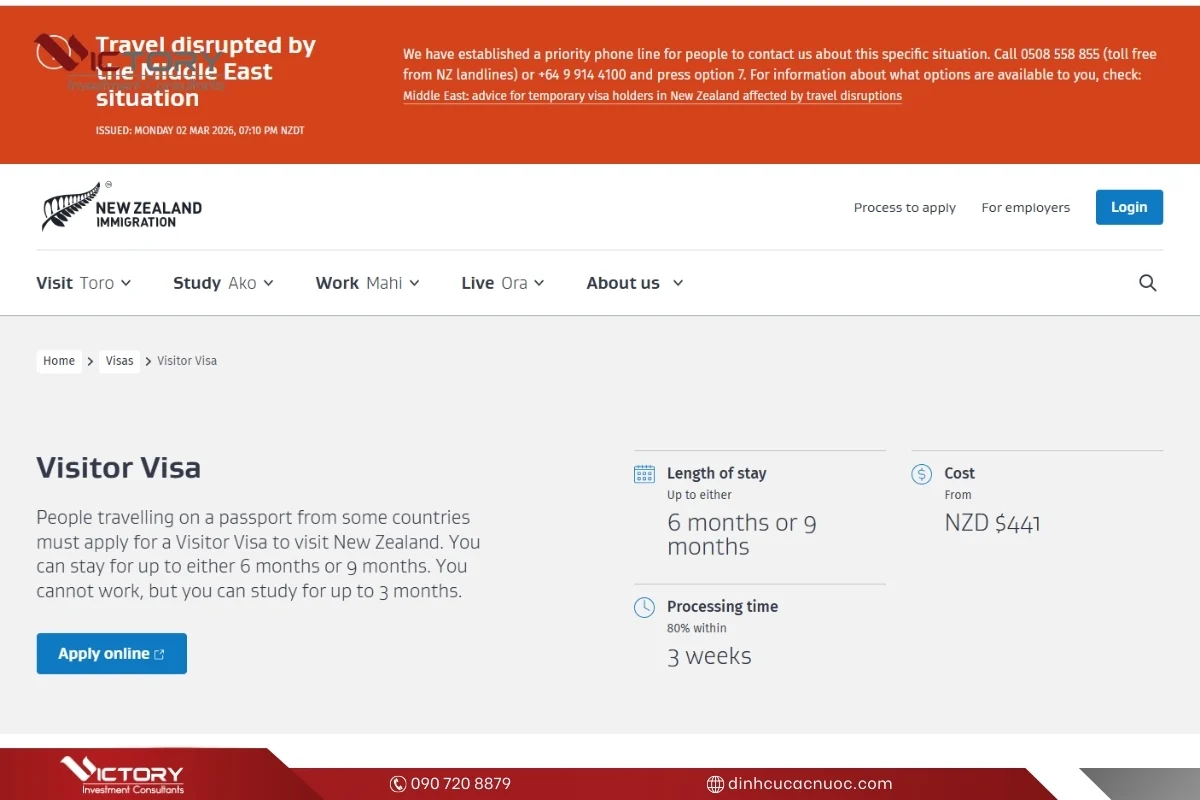Open the Live Ora dropdown
The image size is (1200, 800).
point(502,283)
